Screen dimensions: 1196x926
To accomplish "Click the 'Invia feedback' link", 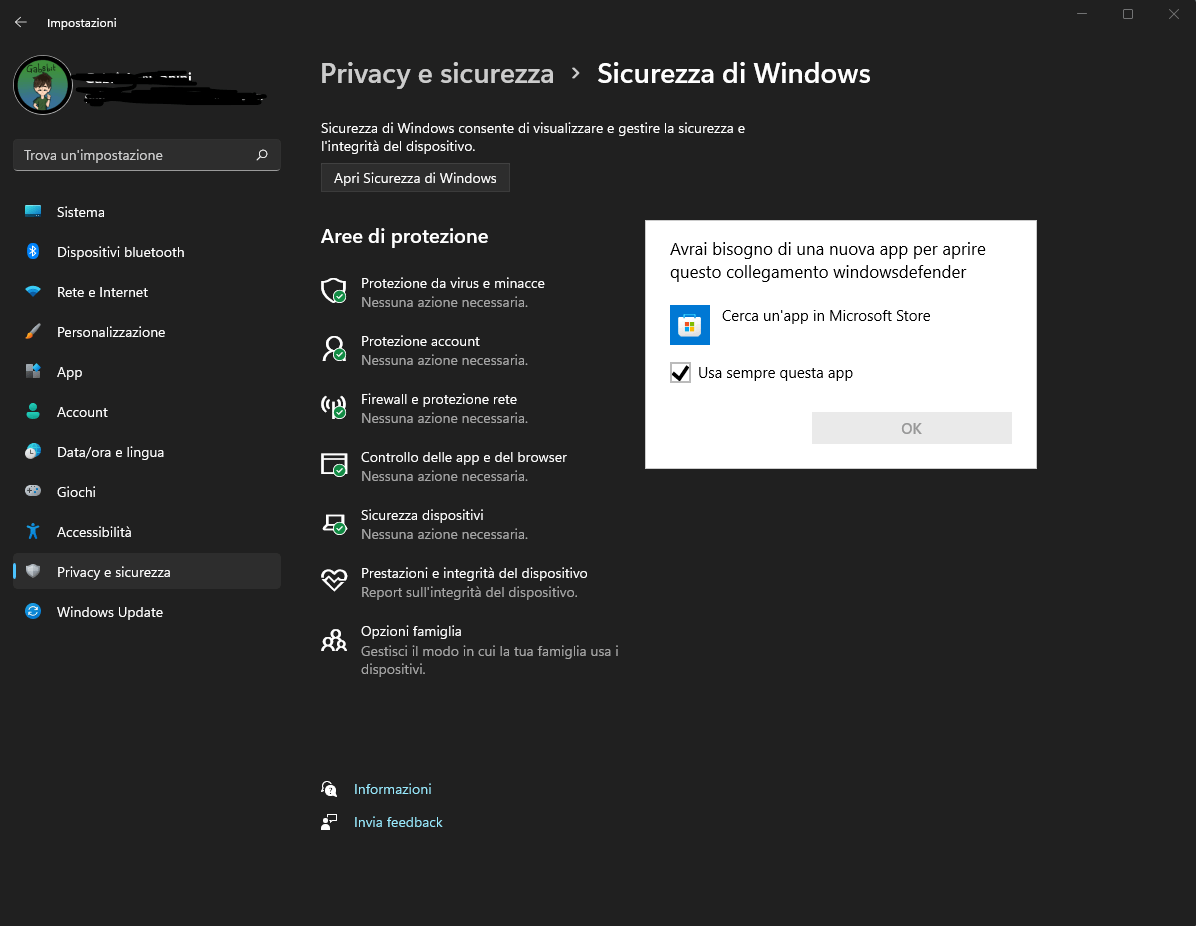I will tap(398, 822).
